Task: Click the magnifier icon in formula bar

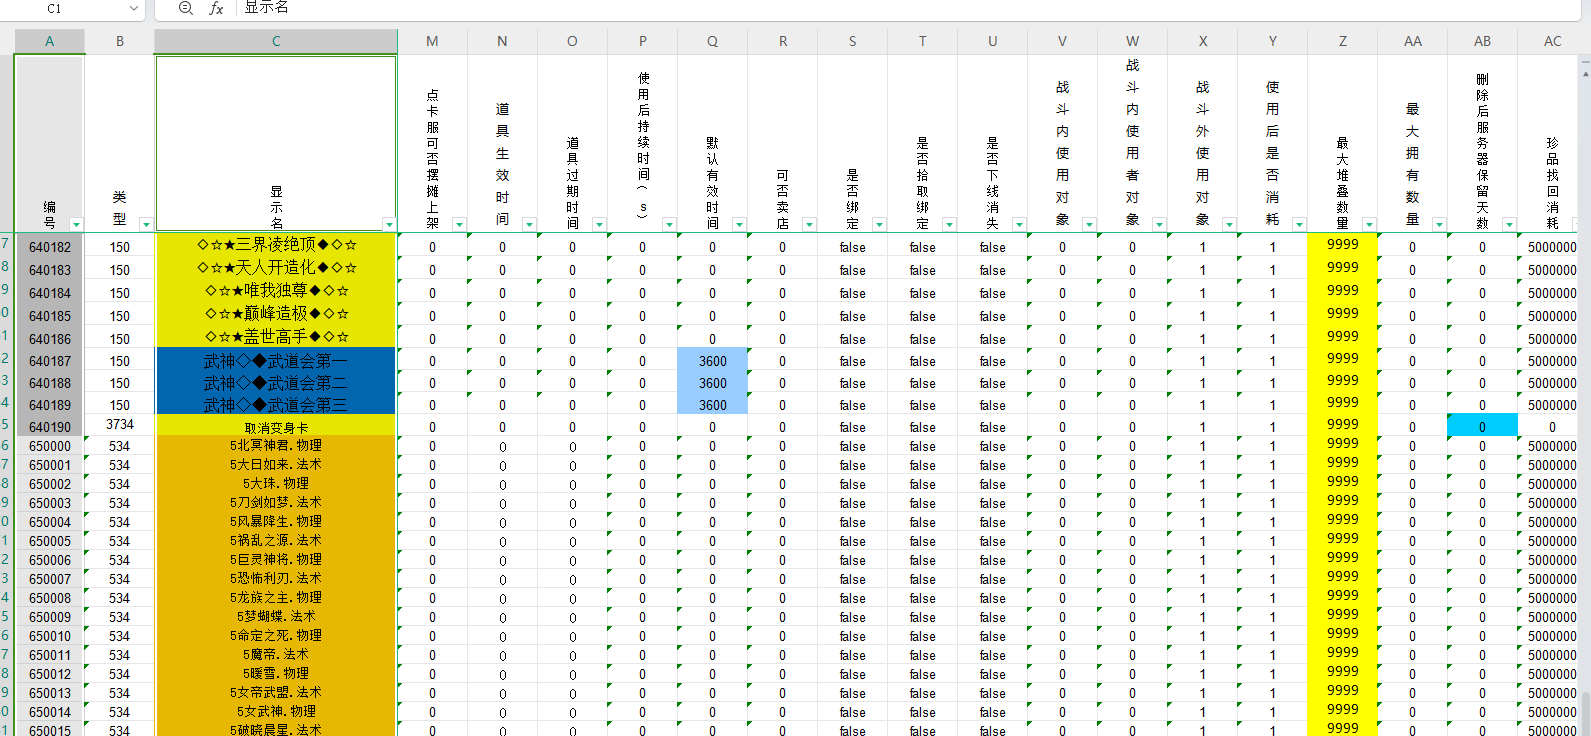Action: 185,8
